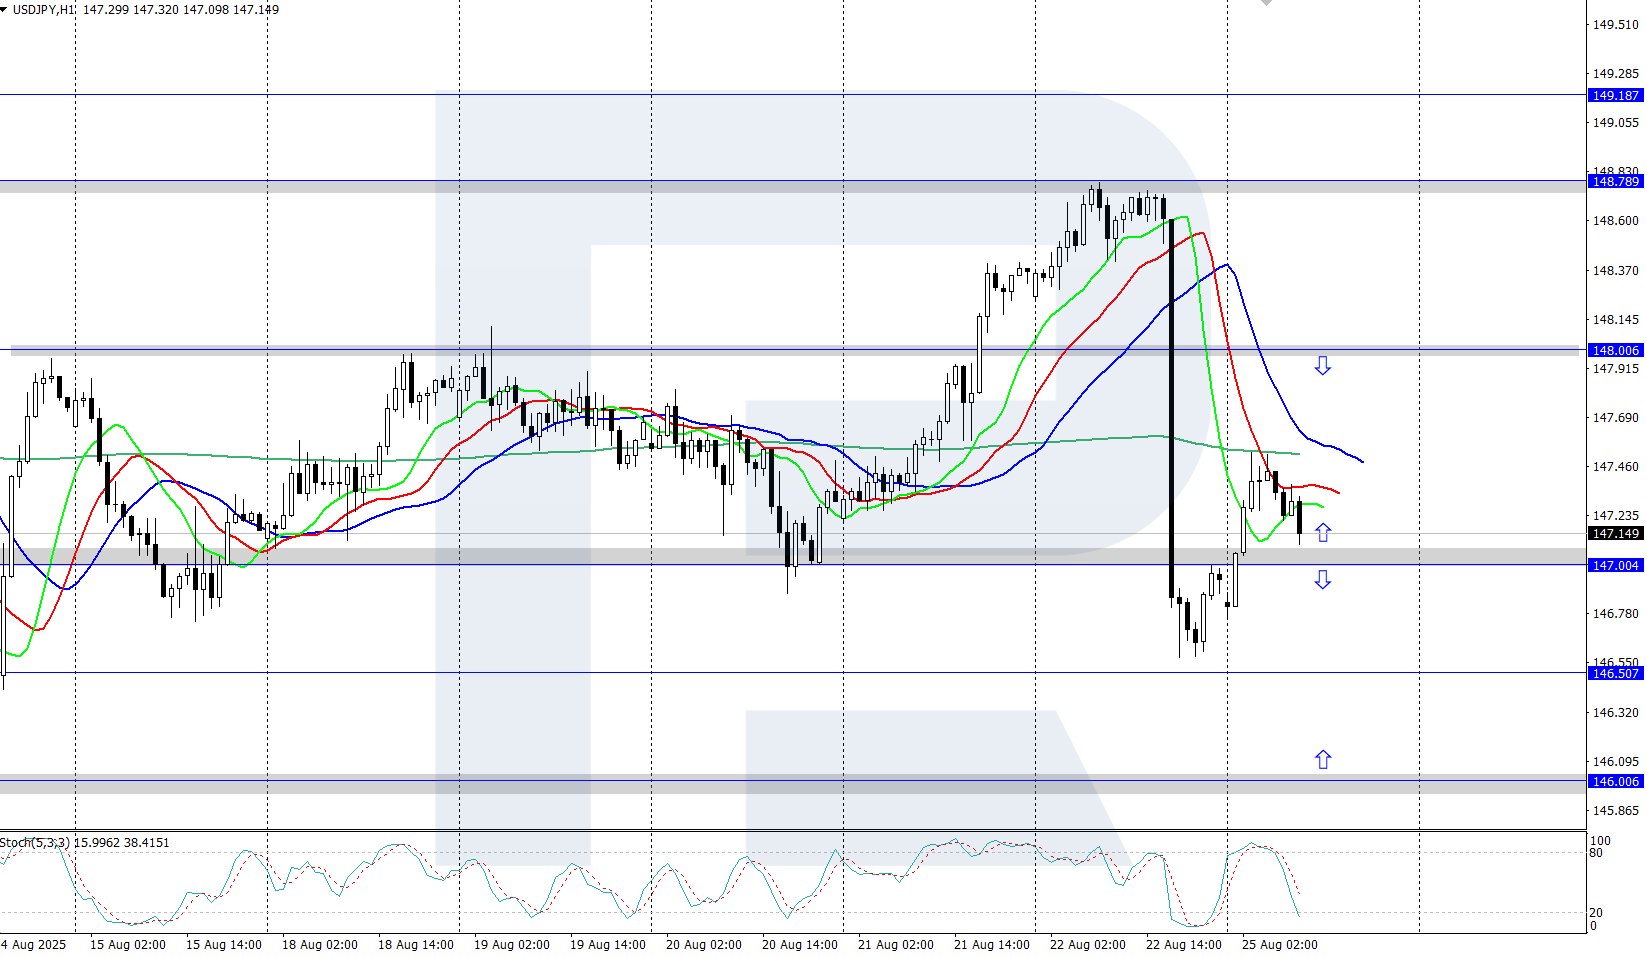
Task: Click the 146.507 horizontal line label
Action: (x=1615, y=674)
